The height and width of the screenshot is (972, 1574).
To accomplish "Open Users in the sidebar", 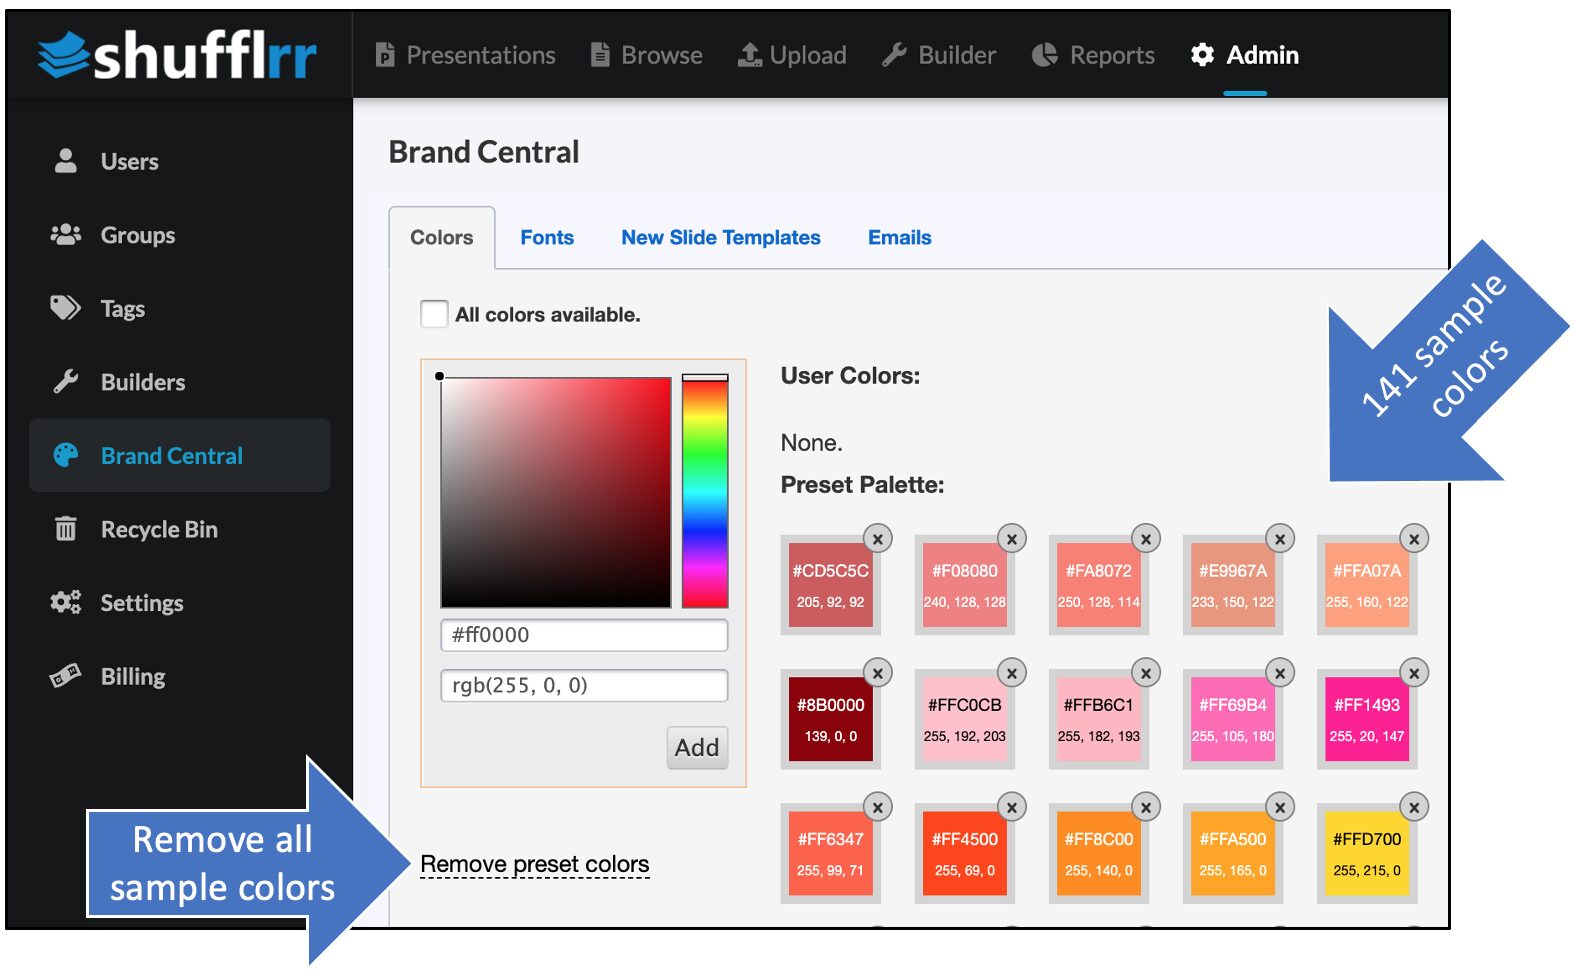I will pyautogui.click(x=129, y=161).
